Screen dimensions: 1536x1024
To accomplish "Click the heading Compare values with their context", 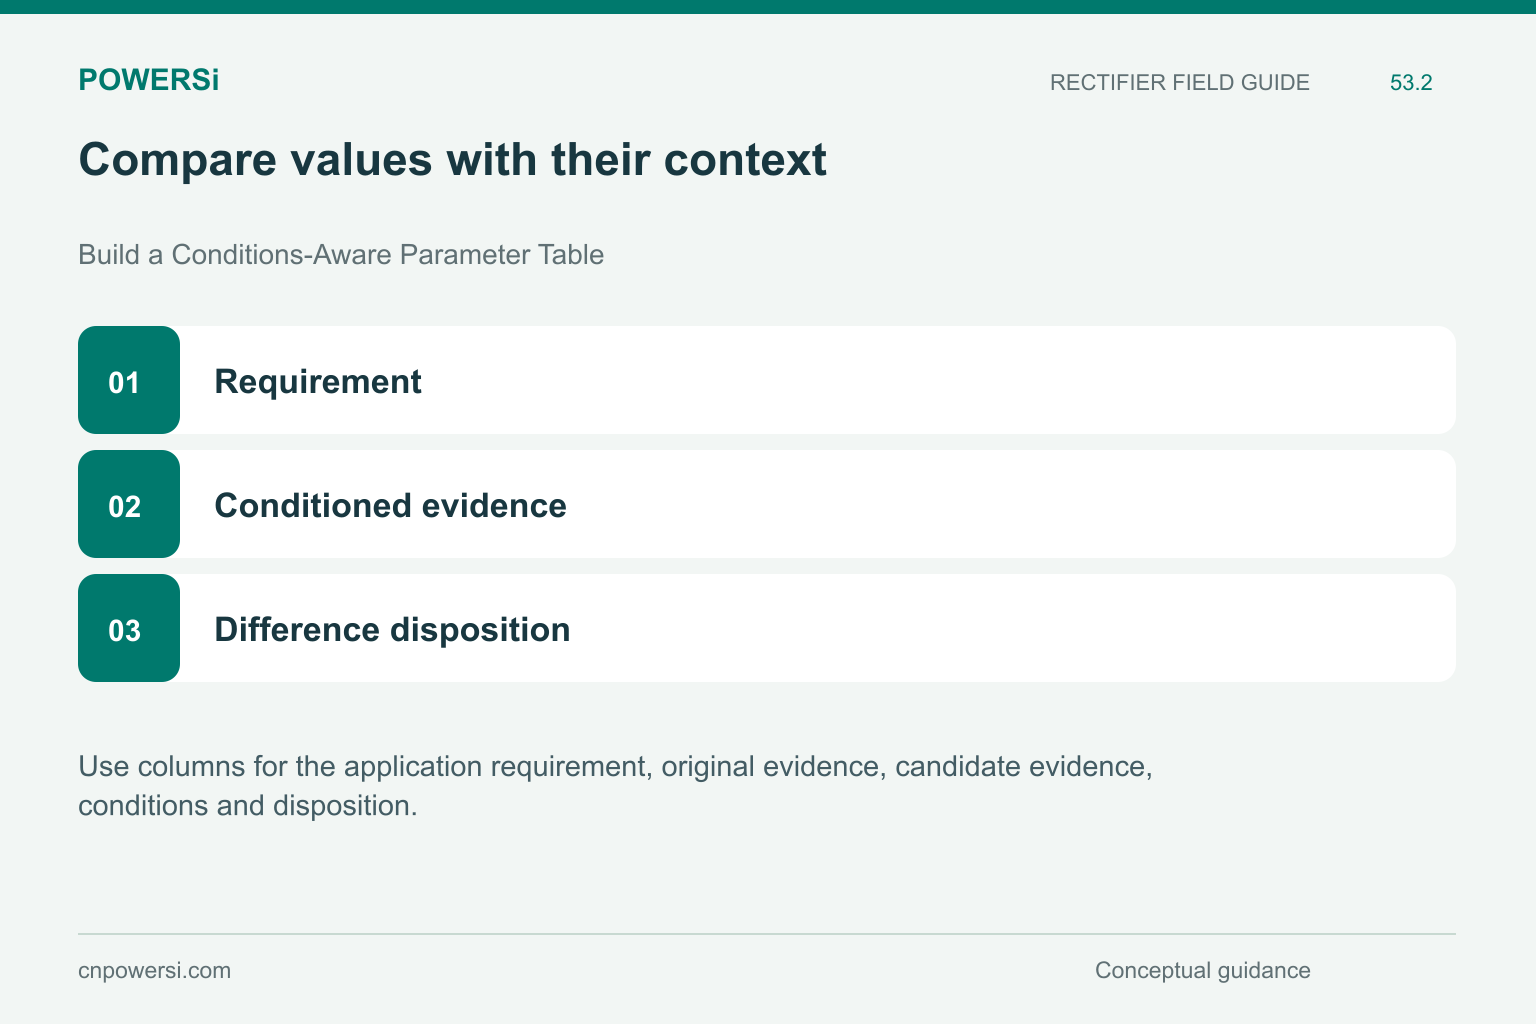I will coord(452,160).
